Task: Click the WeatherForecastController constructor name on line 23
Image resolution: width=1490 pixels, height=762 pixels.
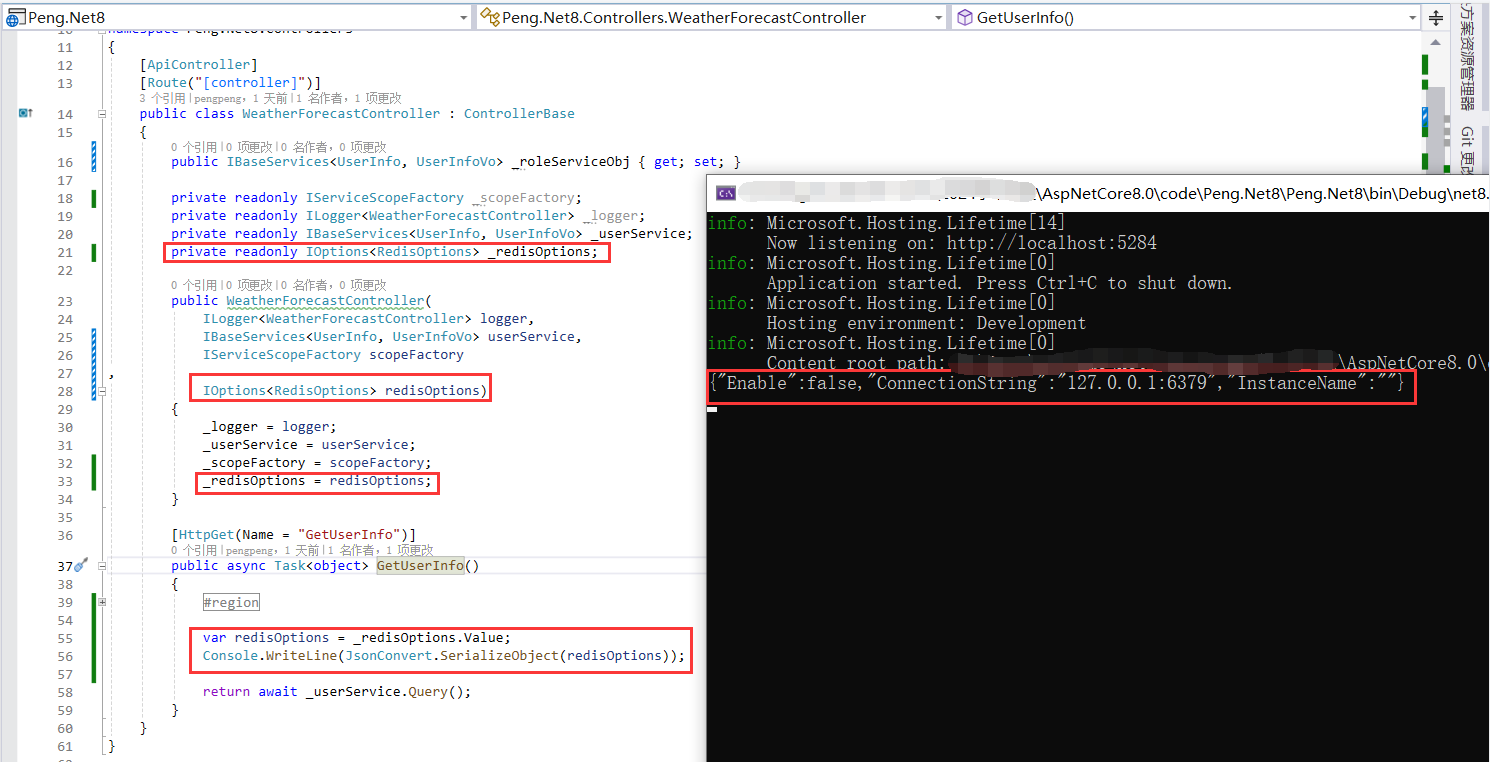Action: pos(325,301)
